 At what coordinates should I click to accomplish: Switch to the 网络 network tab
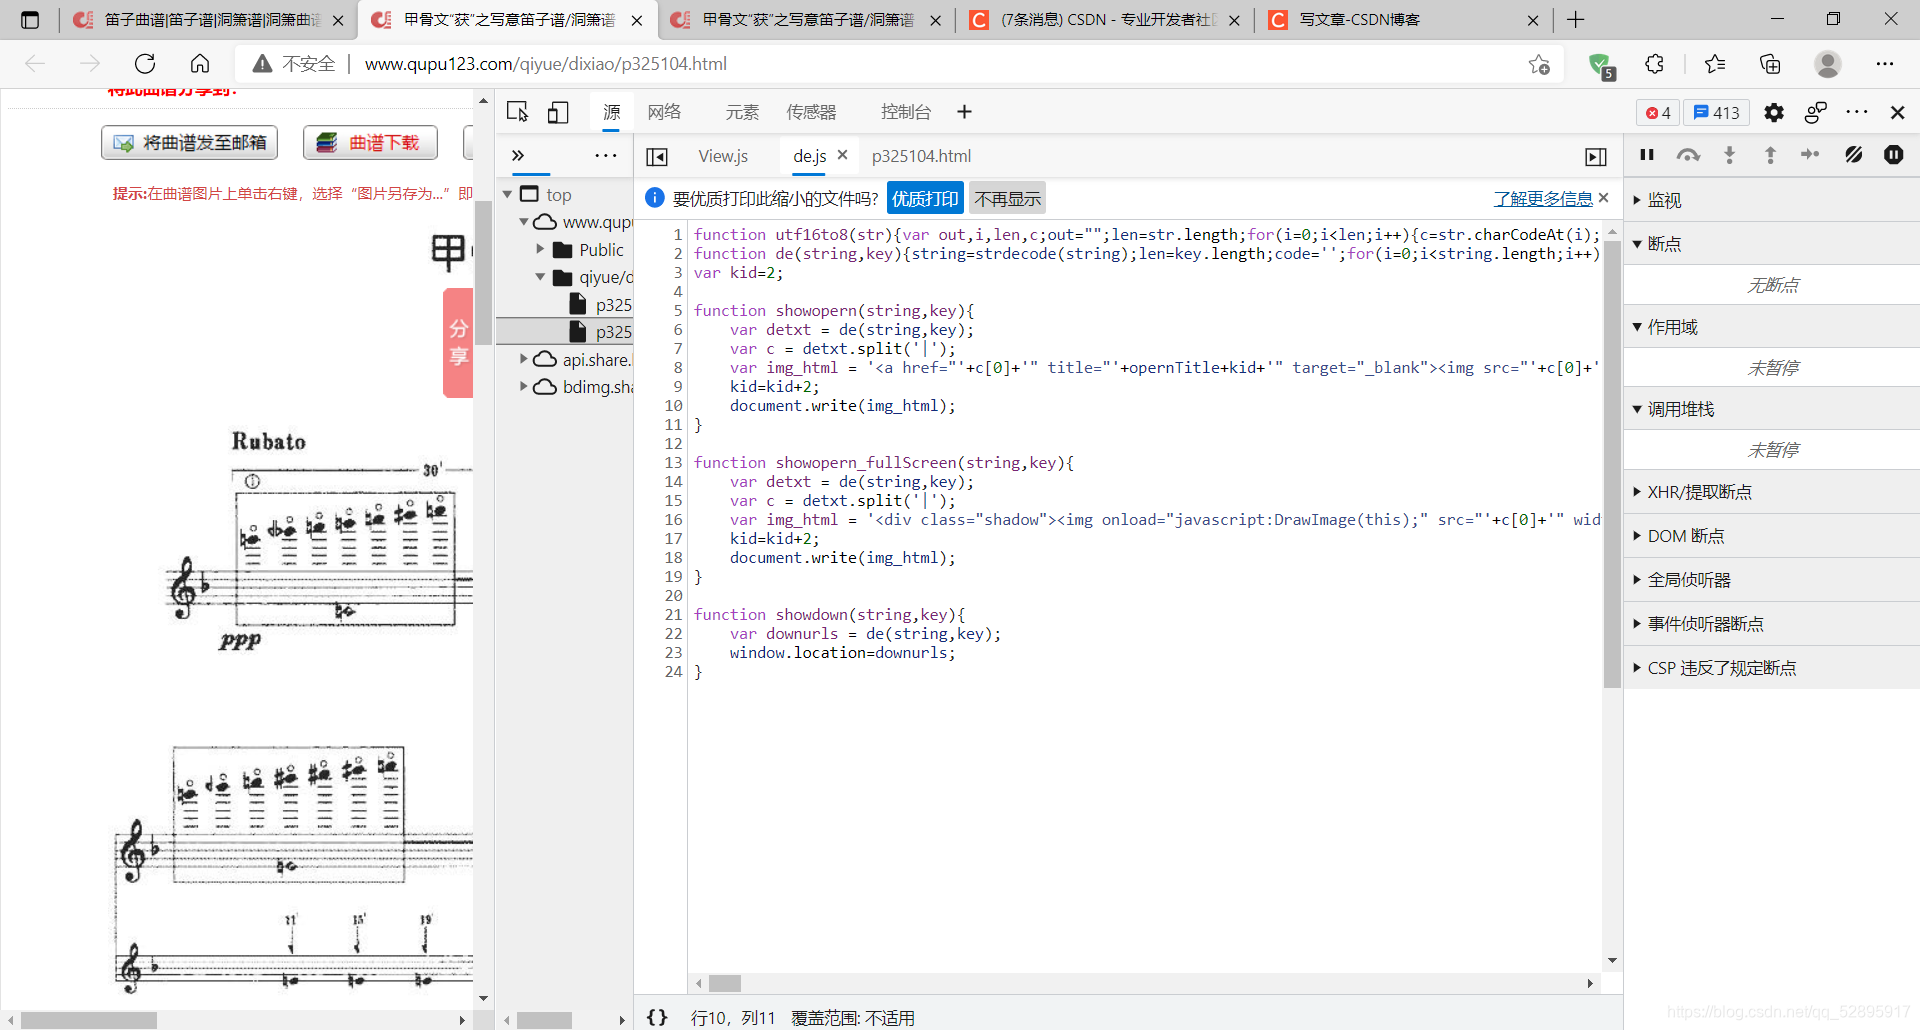click(x=664, y=112)
